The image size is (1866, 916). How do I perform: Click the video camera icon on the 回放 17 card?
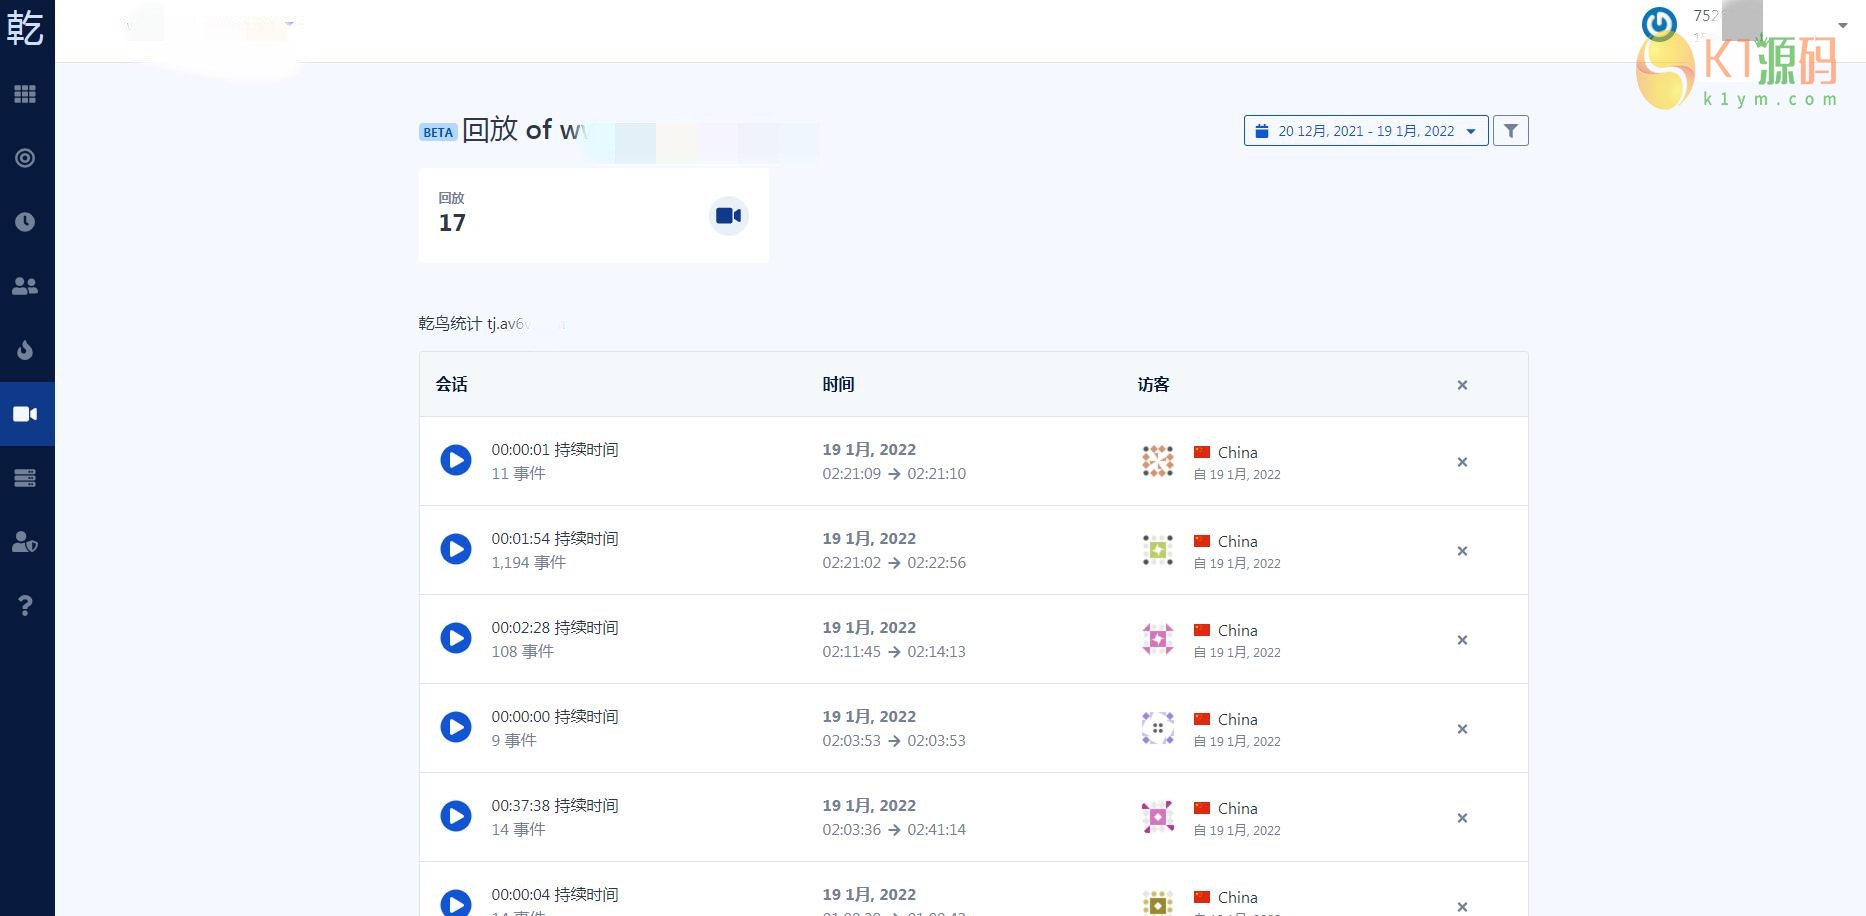(x=729, y=216)
